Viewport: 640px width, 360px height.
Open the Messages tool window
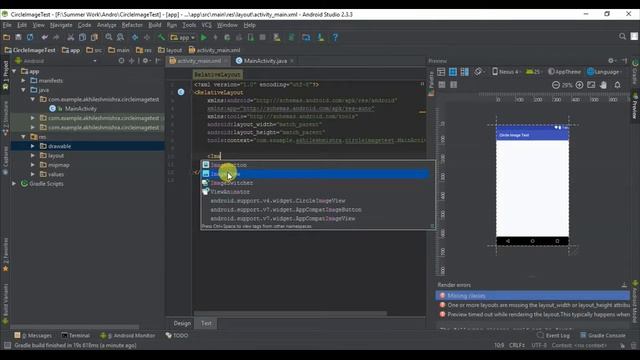(x=33, y=336)
